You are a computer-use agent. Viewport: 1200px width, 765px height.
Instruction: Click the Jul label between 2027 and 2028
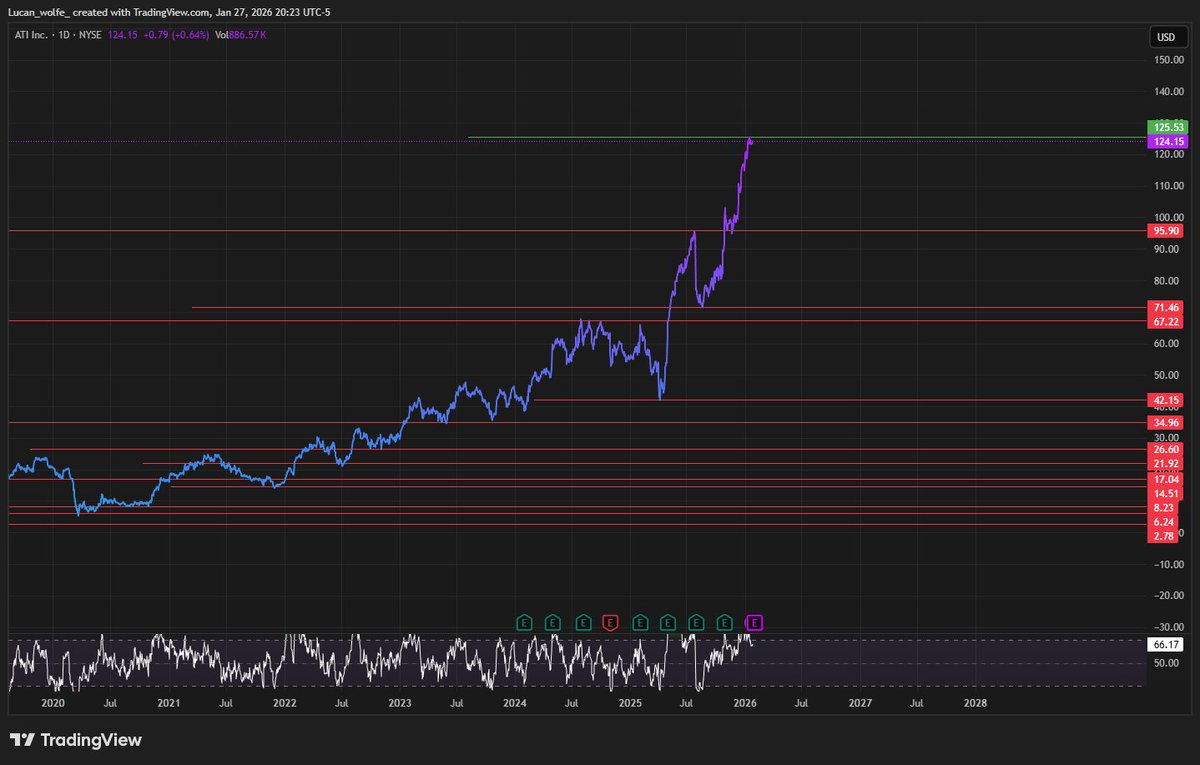917,704
